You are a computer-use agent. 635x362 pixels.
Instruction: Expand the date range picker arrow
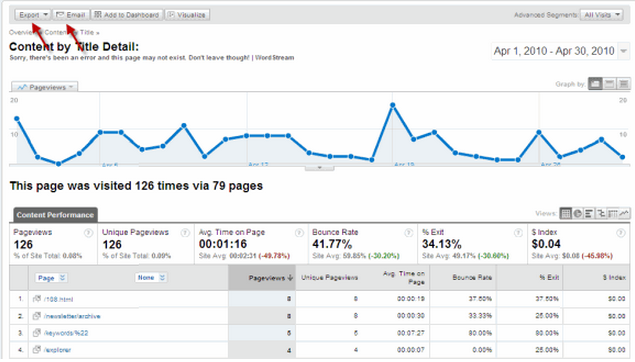[x=624, y=51]
